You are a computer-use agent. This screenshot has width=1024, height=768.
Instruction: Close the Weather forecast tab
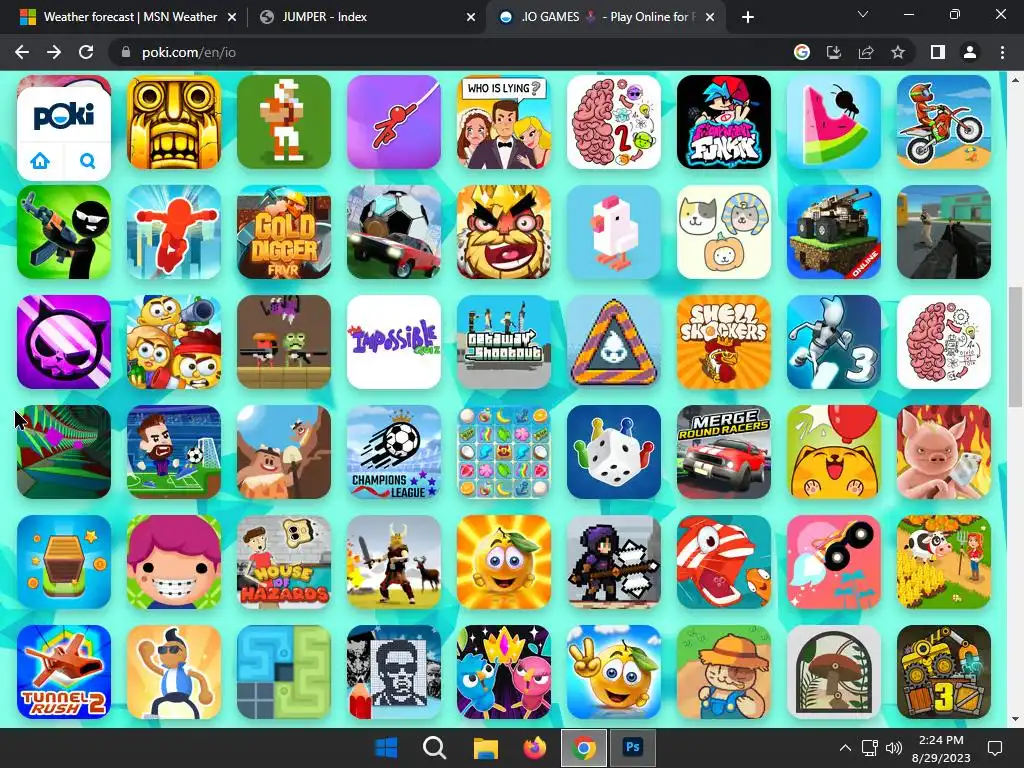(x=232, y=17)
